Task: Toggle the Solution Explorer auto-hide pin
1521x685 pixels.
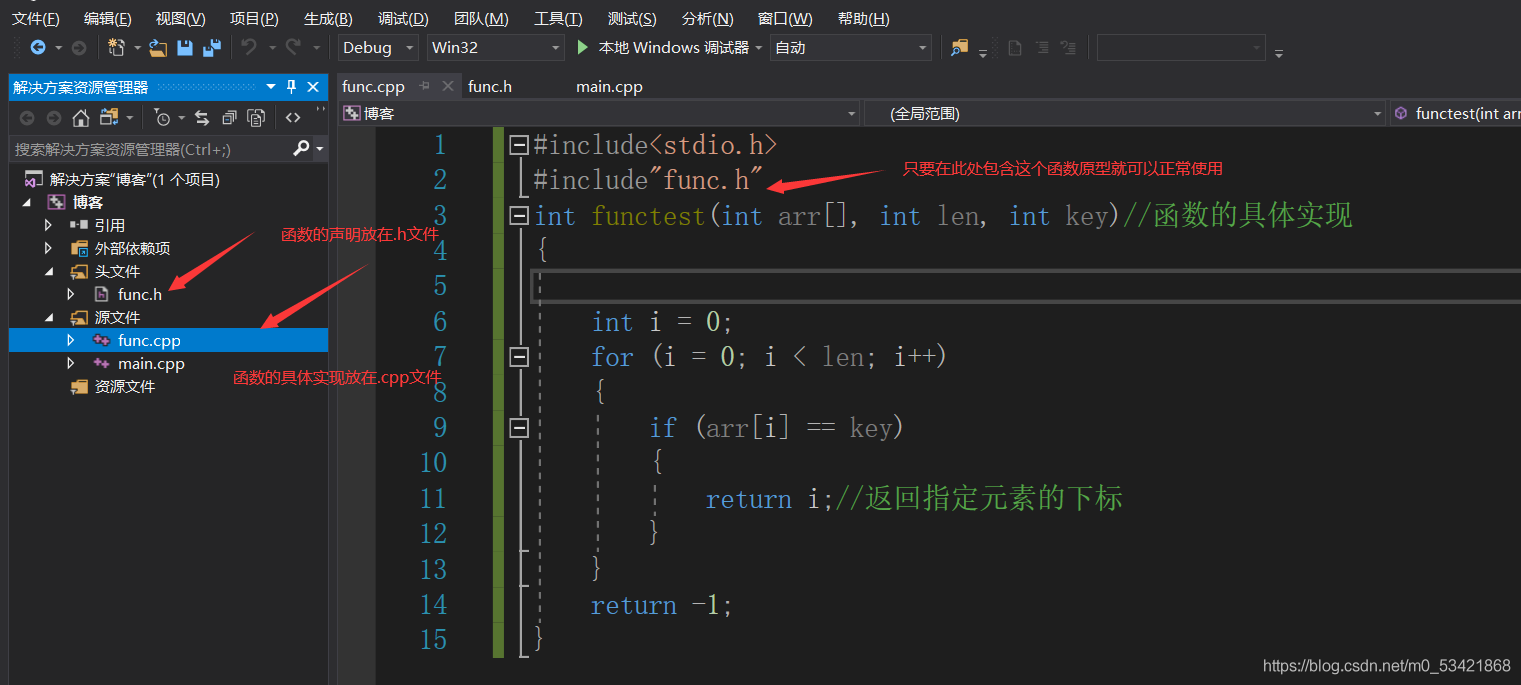Action: 291,87
